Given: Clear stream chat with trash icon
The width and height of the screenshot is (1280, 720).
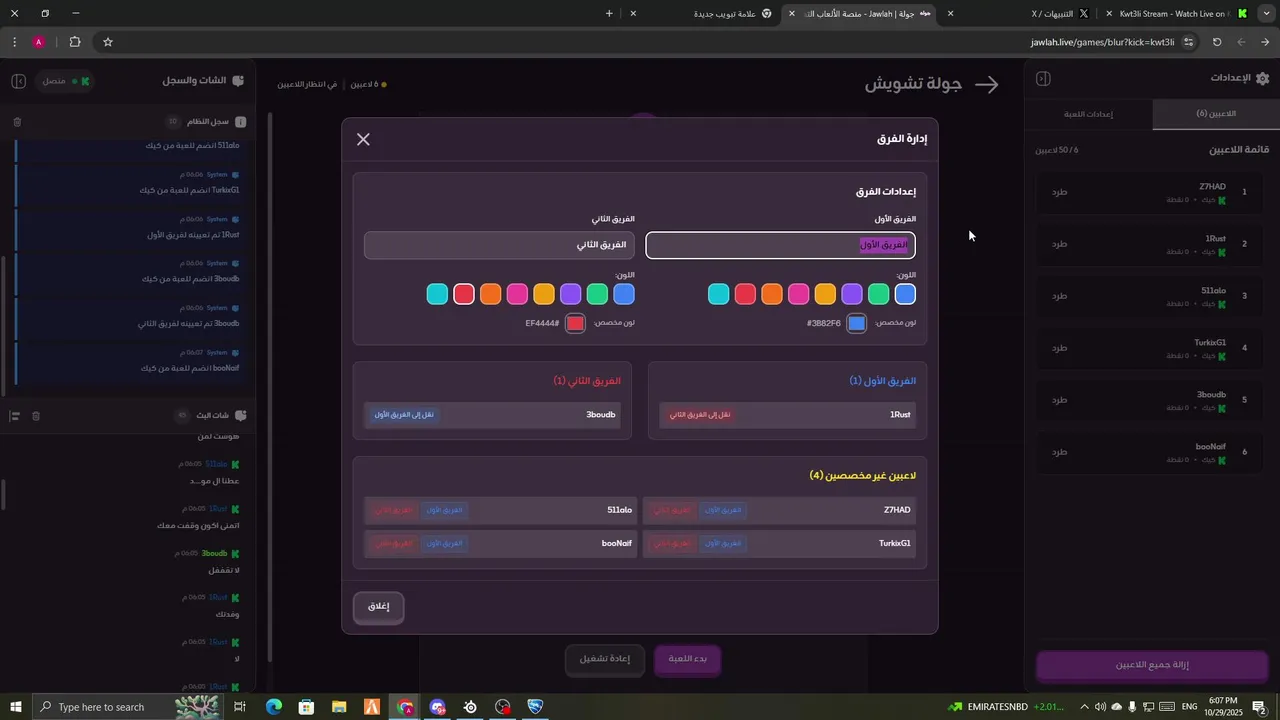Looking at the screenshot, I should (x=36, y=416).
